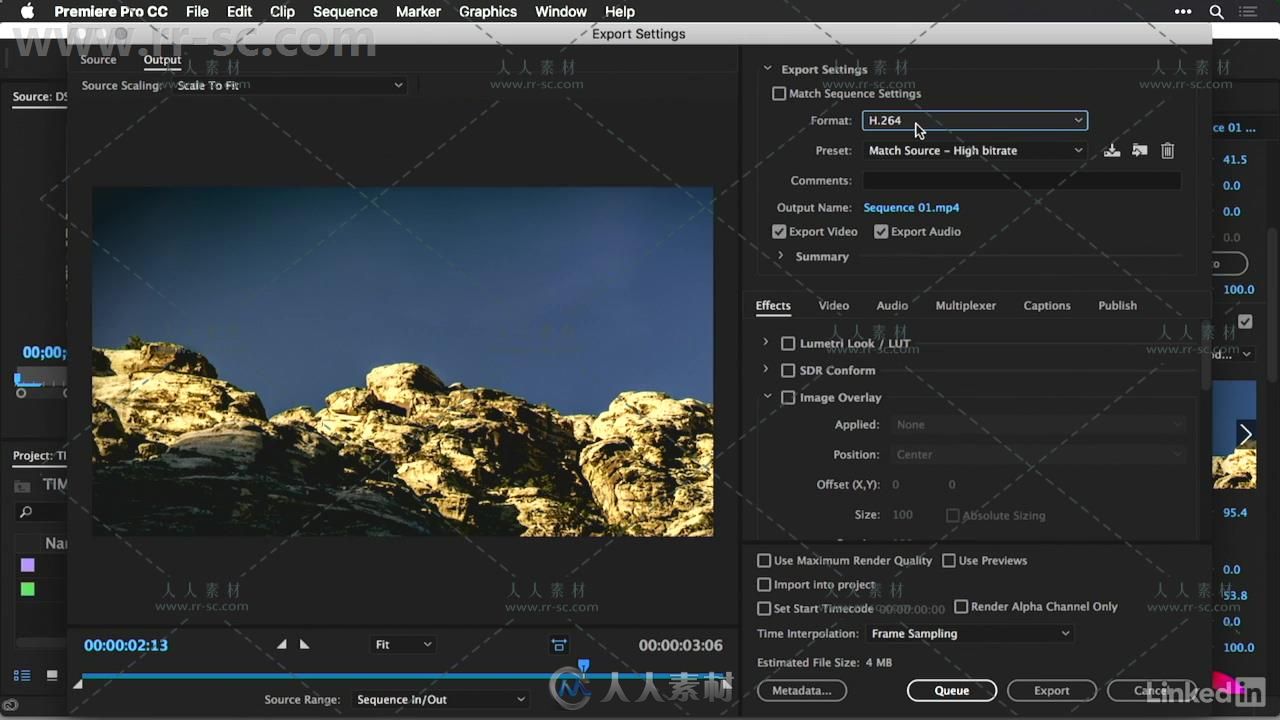This screenshot has width=1280, height=720.
Task: Open the Time Interpolation dropdown
Action: coord(970,633)
